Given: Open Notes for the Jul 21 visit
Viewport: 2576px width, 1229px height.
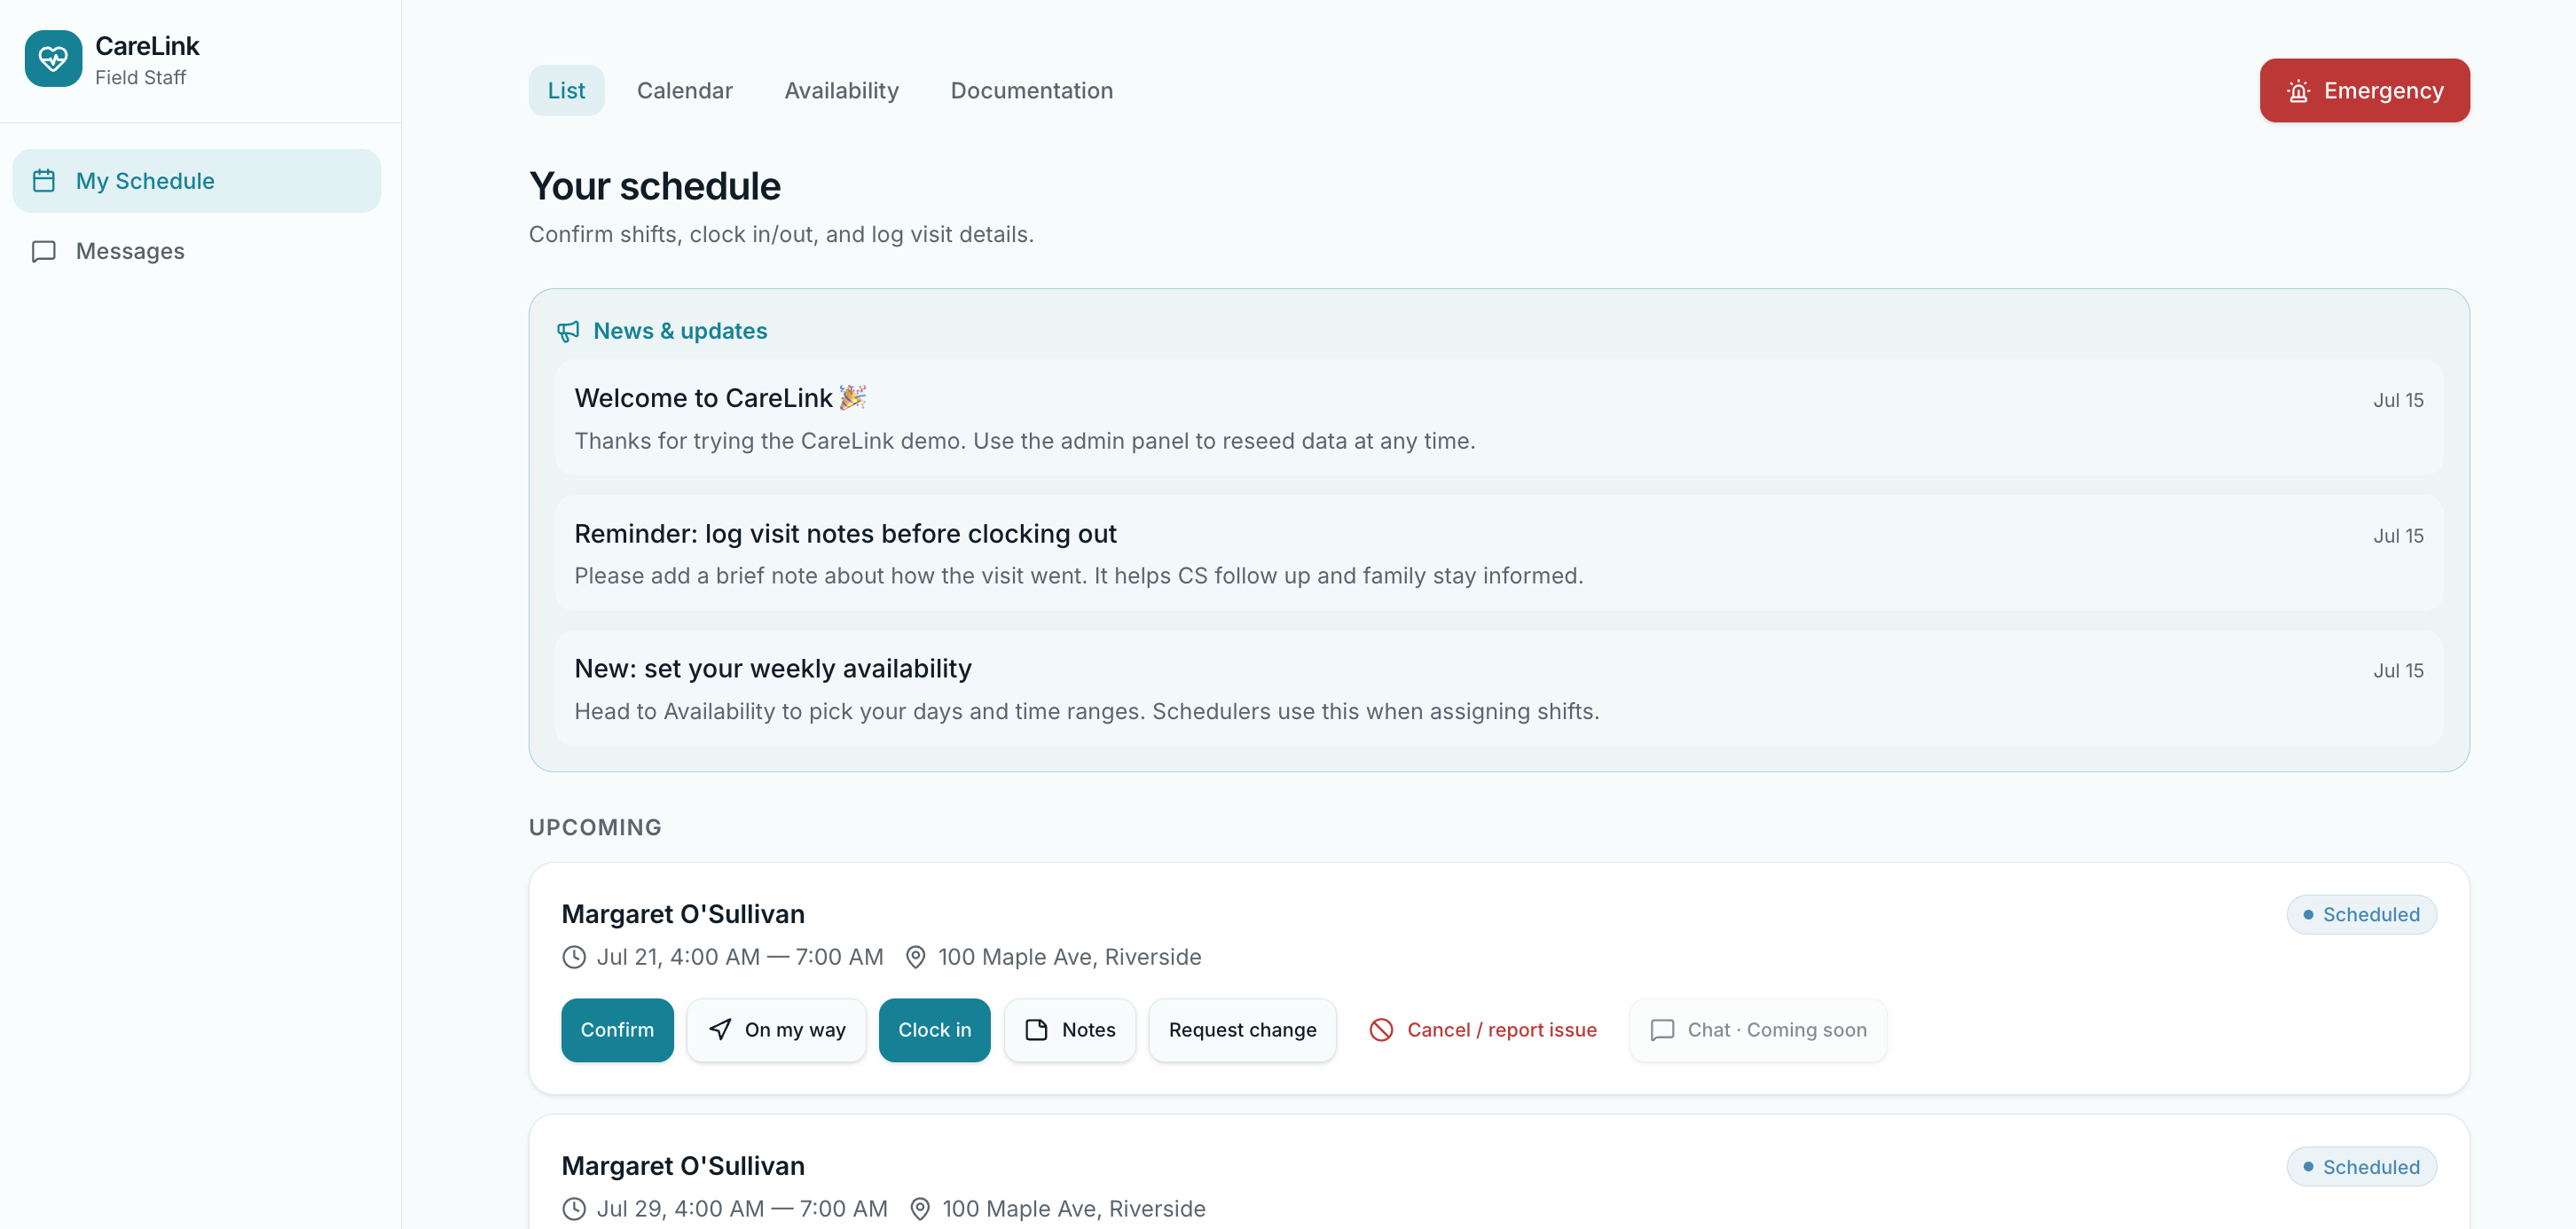Looking at the screenshot, I should click(1070, 1030).
